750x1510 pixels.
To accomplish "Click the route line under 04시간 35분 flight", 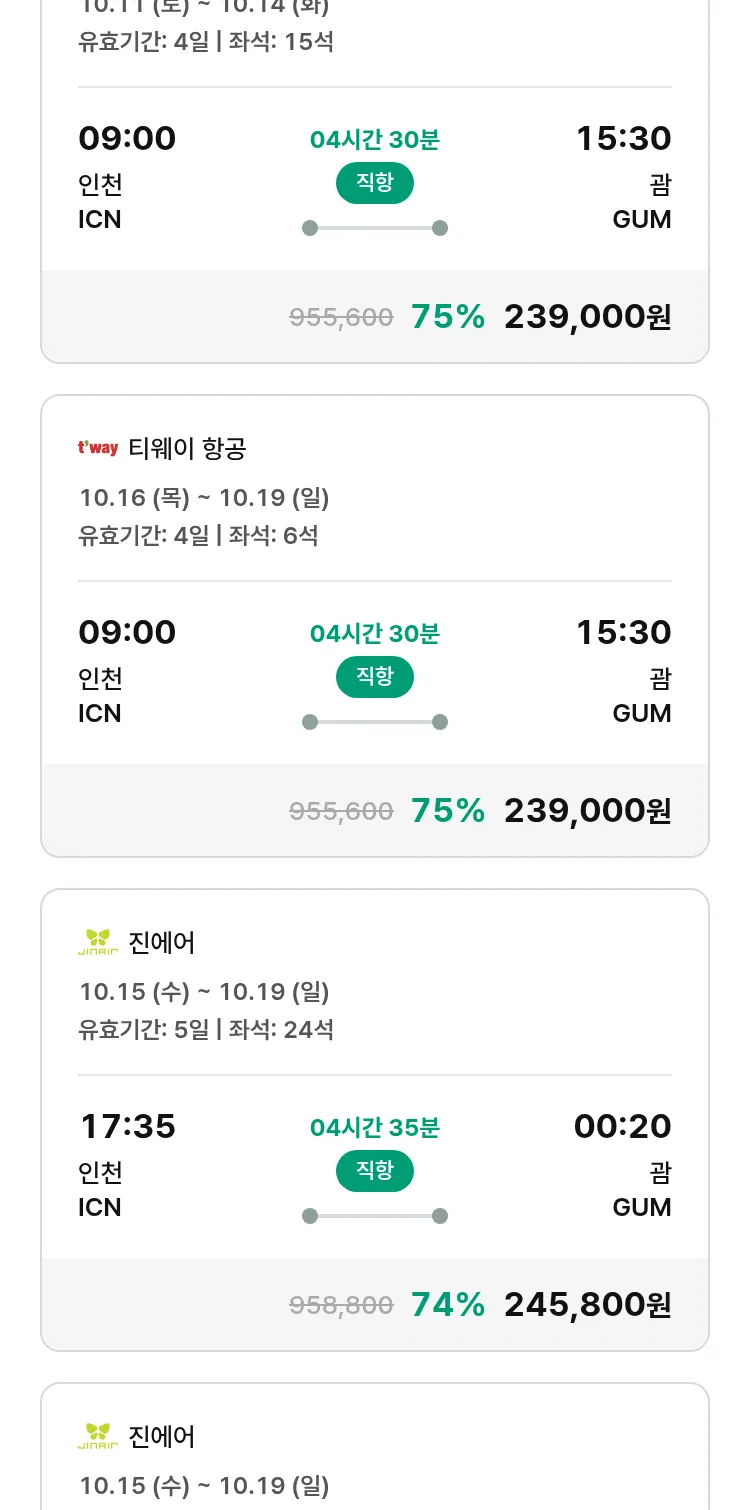I will click(374, 1216).
